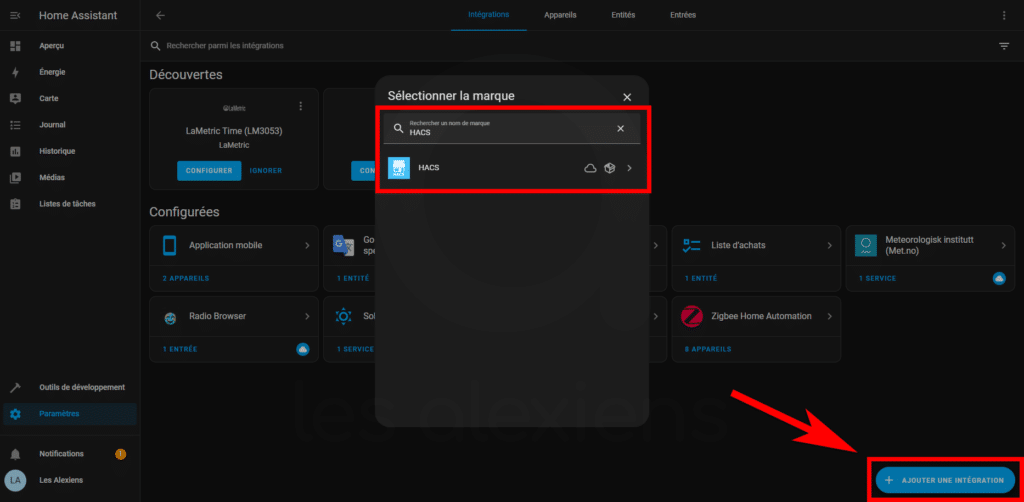Expand Application mobile chevron
1024x502 pixels.
point(307,245)
